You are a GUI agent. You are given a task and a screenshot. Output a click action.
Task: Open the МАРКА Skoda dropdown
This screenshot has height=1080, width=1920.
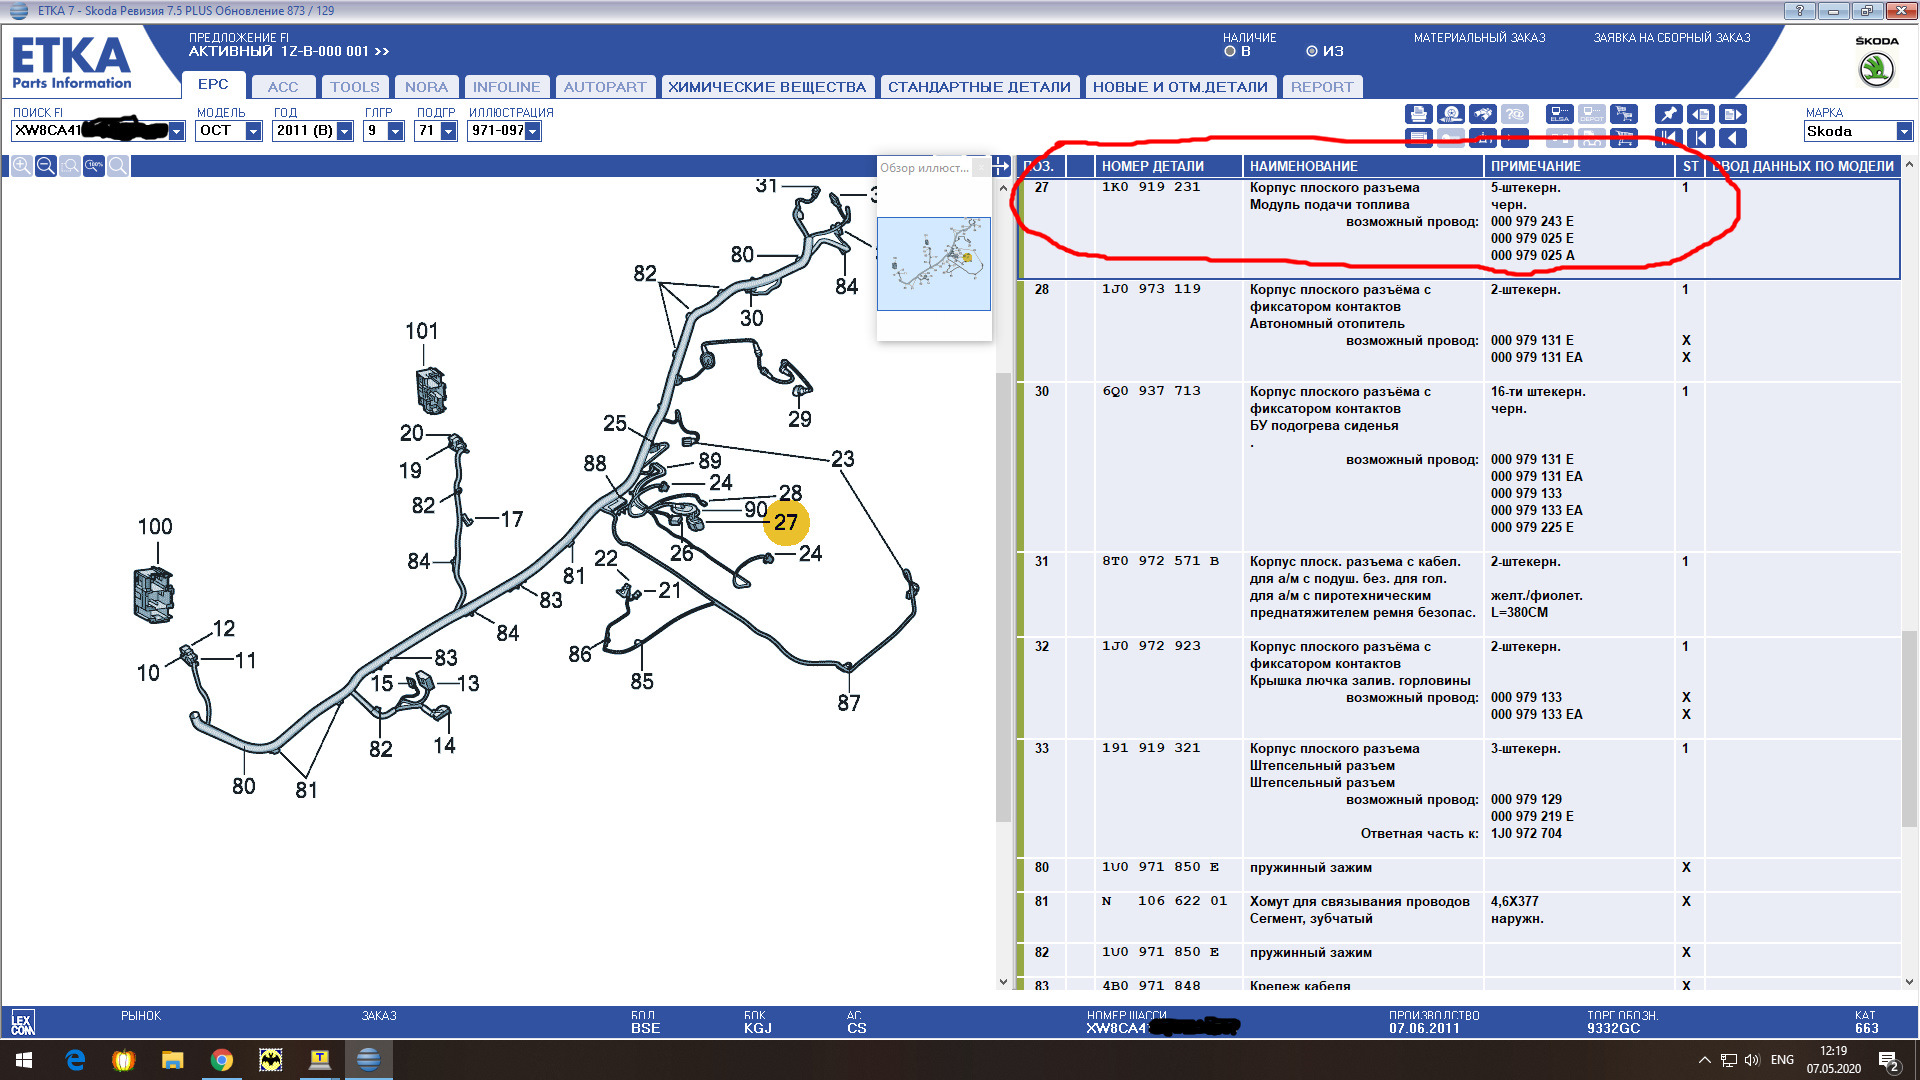coord(1903,131)
